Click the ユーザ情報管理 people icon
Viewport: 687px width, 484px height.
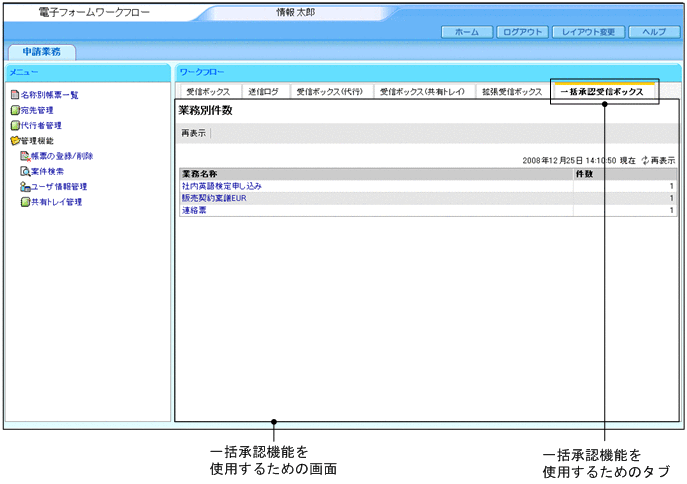[x=25, y=187]
